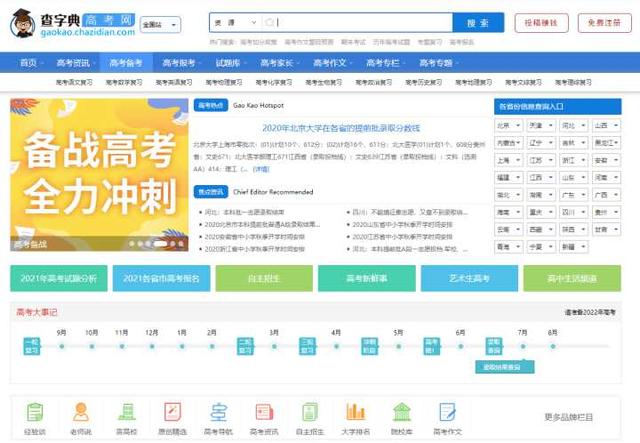Image resolution: width=640 pixels, height=443 pixels.
Task: Click the 高考导航 navigation icon
Action: pyautogui.click(x=219, y=415)
